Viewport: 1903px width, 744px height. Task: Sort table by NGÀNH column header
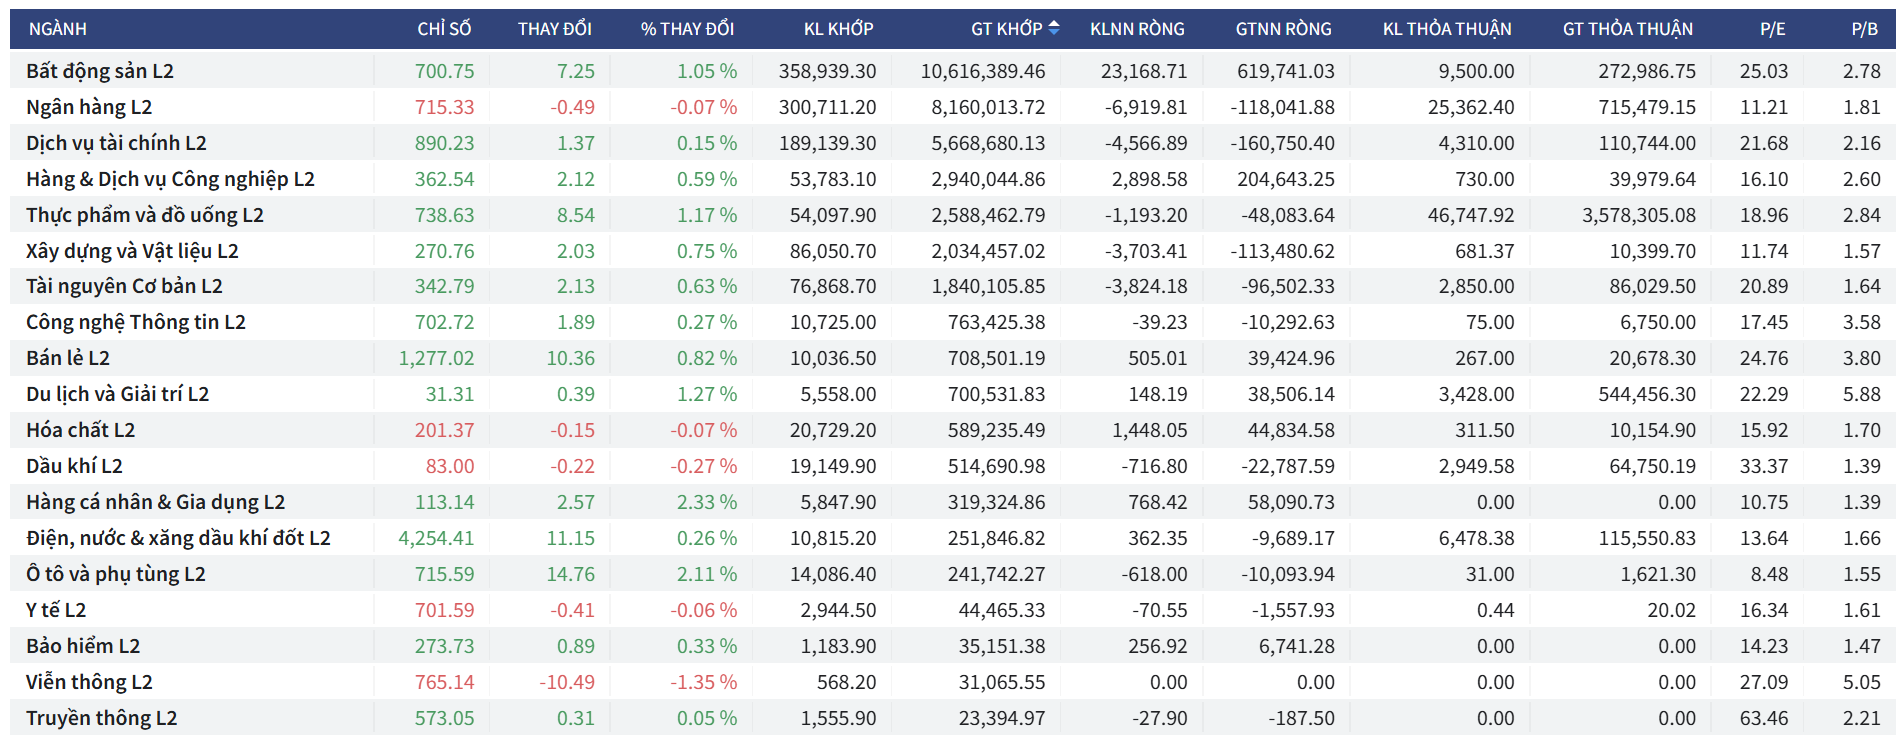[x=58, y=29]
